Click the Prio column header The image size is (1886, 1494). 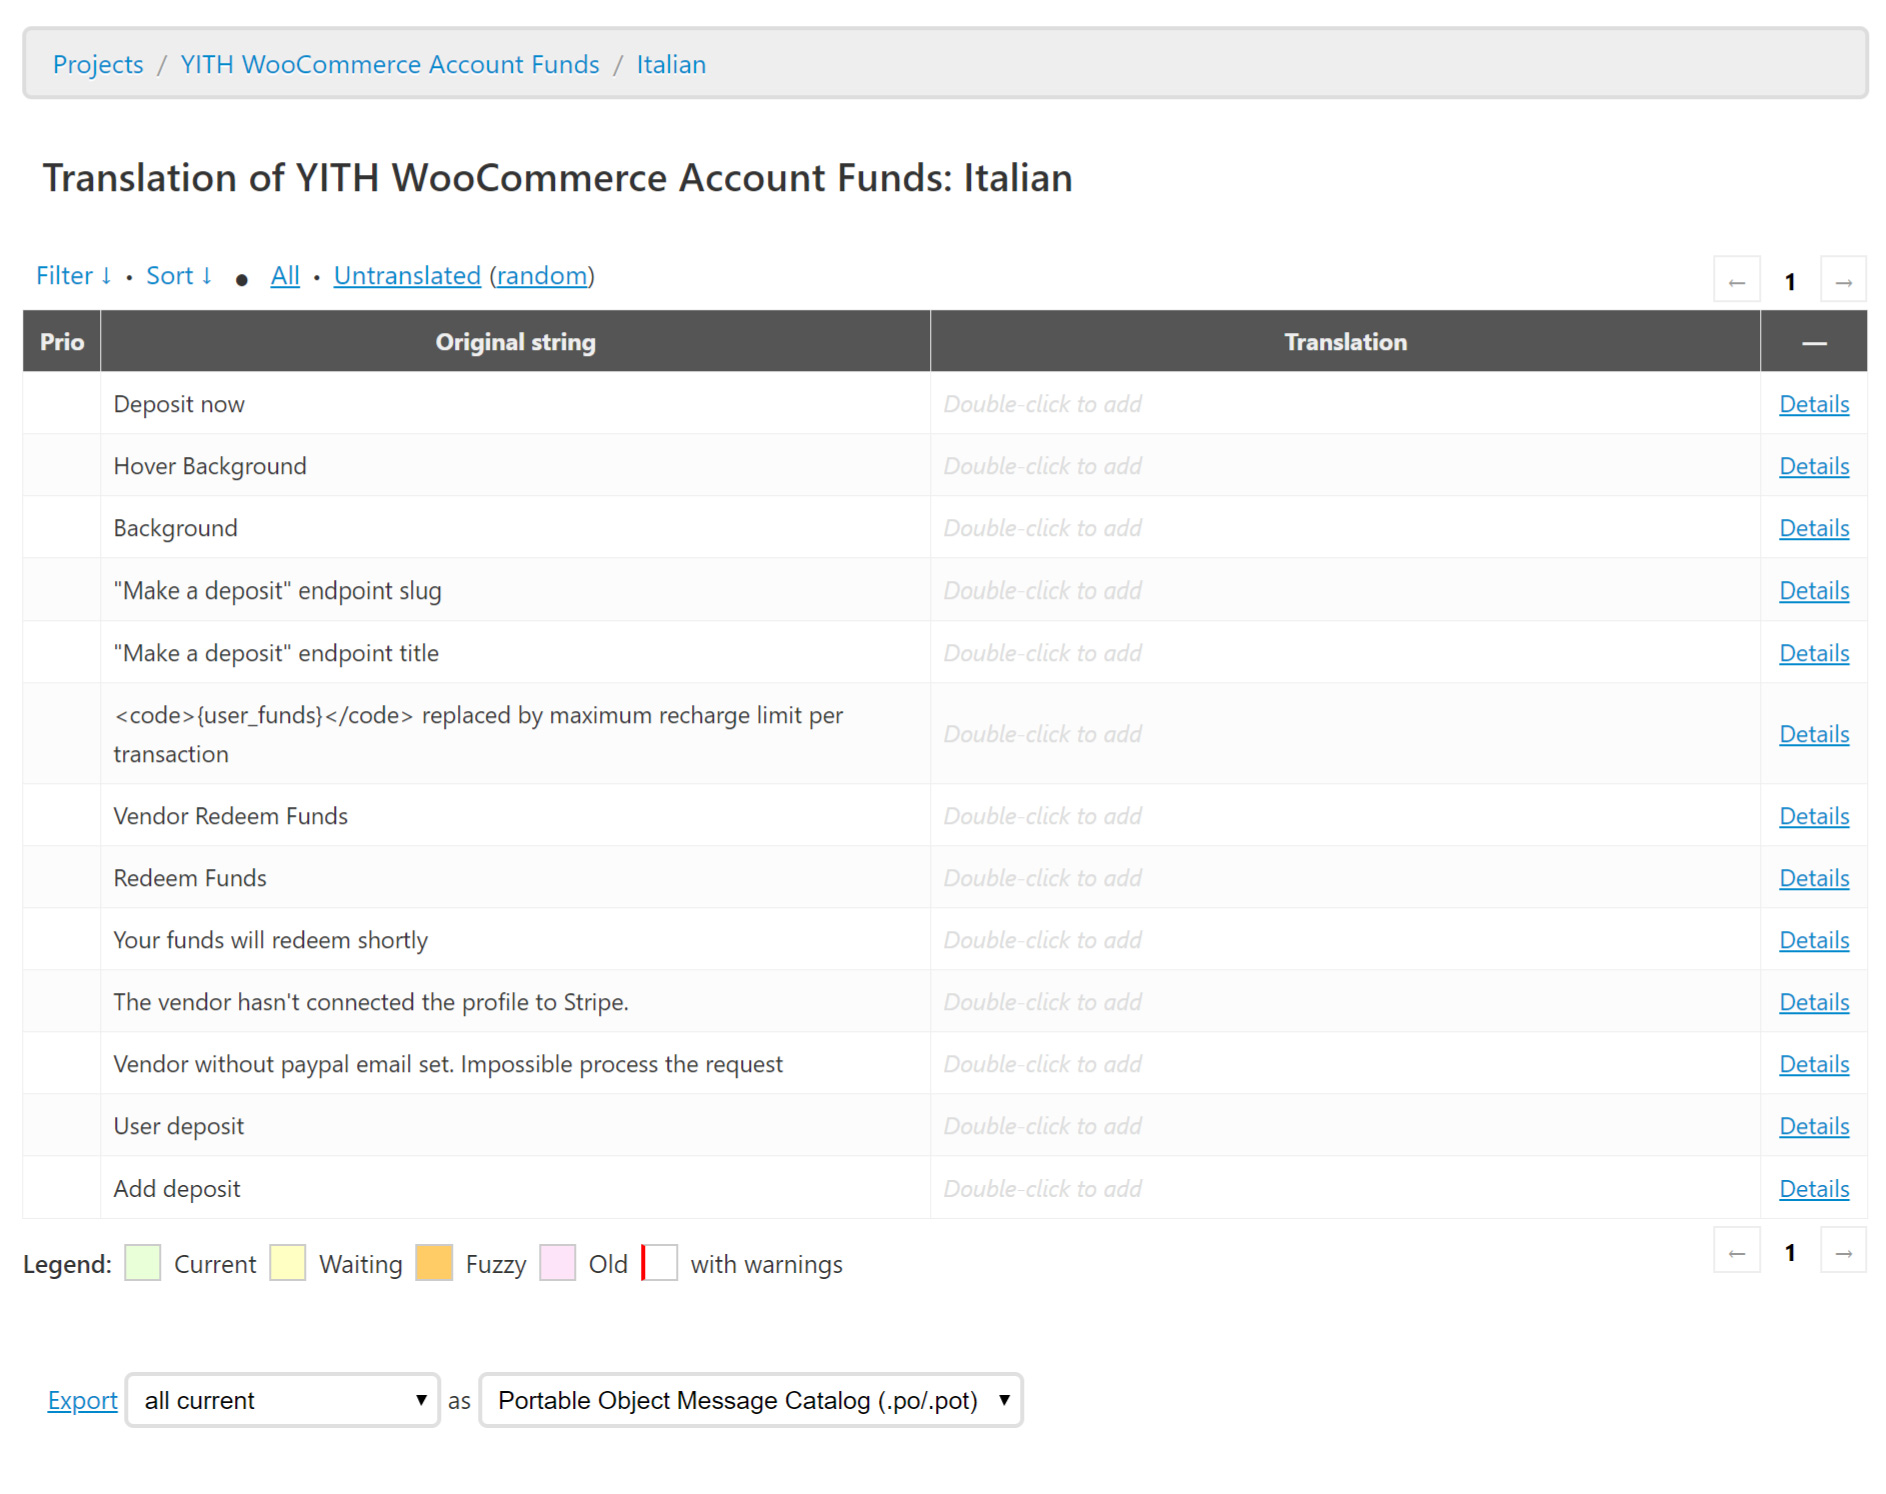pos(62,342)
